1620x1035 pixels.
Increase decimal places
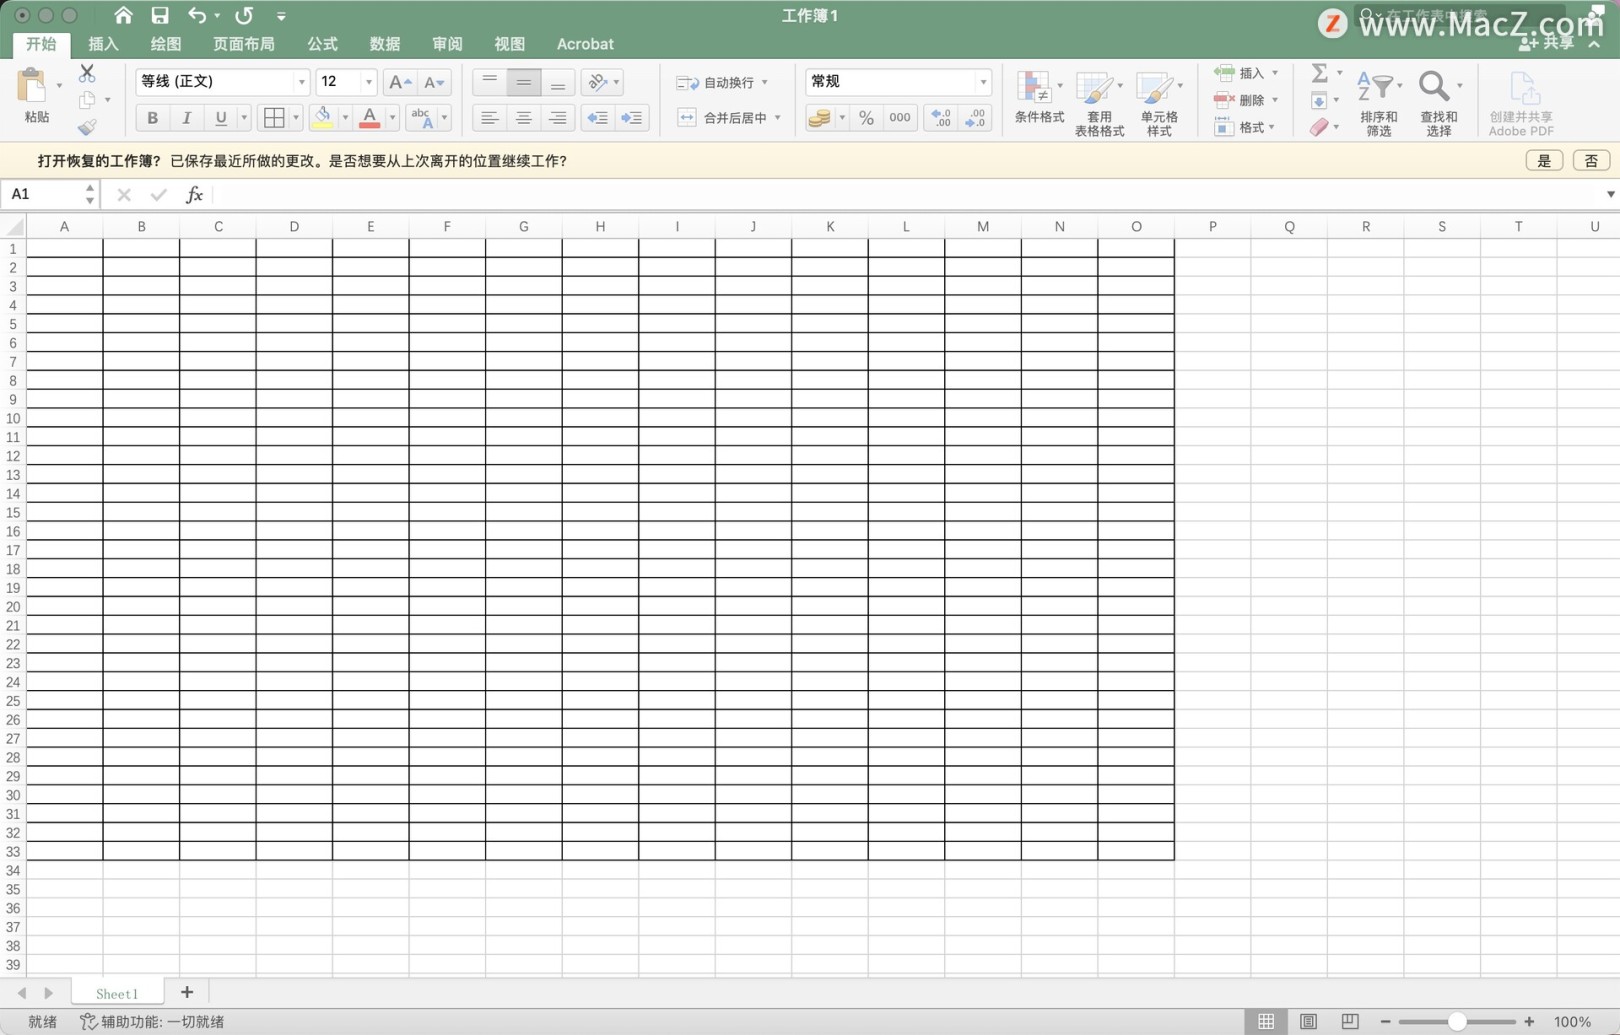[x=941, y=118]
